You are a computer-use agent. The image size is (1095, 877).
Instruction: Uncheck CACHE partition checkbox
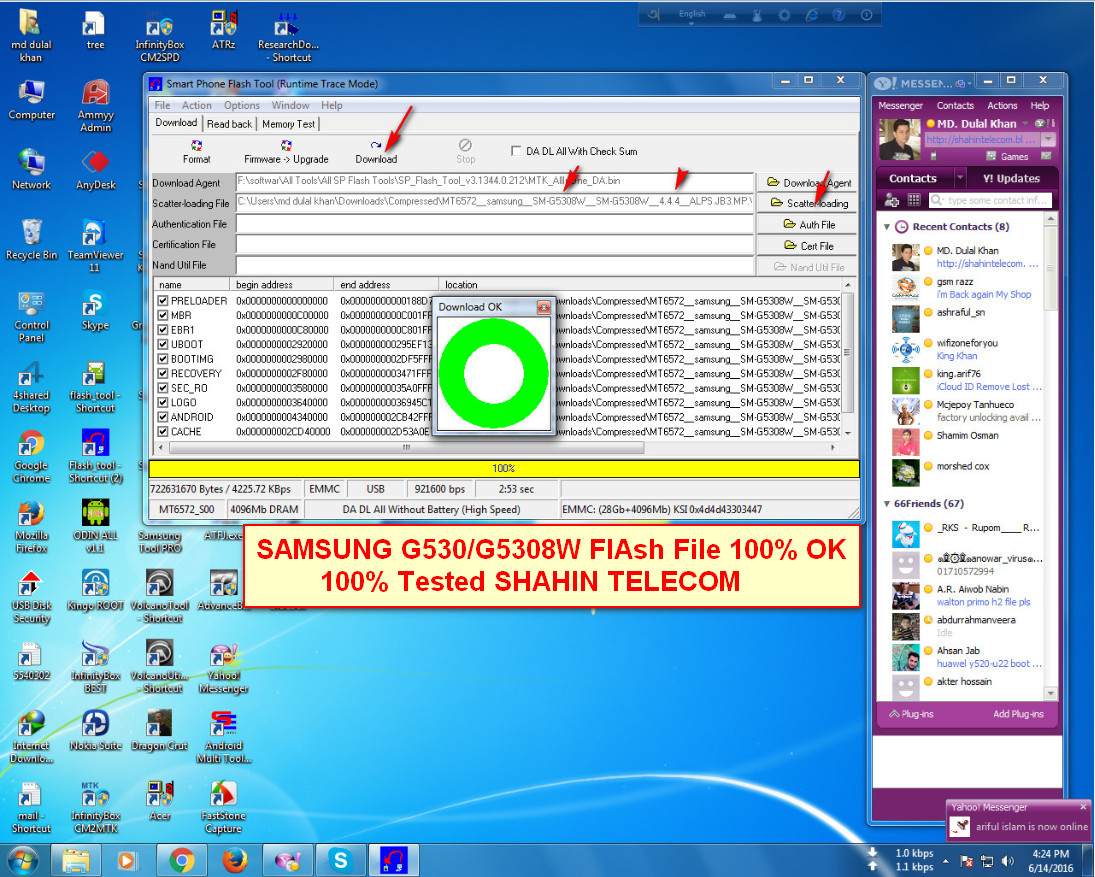pyautogui.click(x=163, y=432)
